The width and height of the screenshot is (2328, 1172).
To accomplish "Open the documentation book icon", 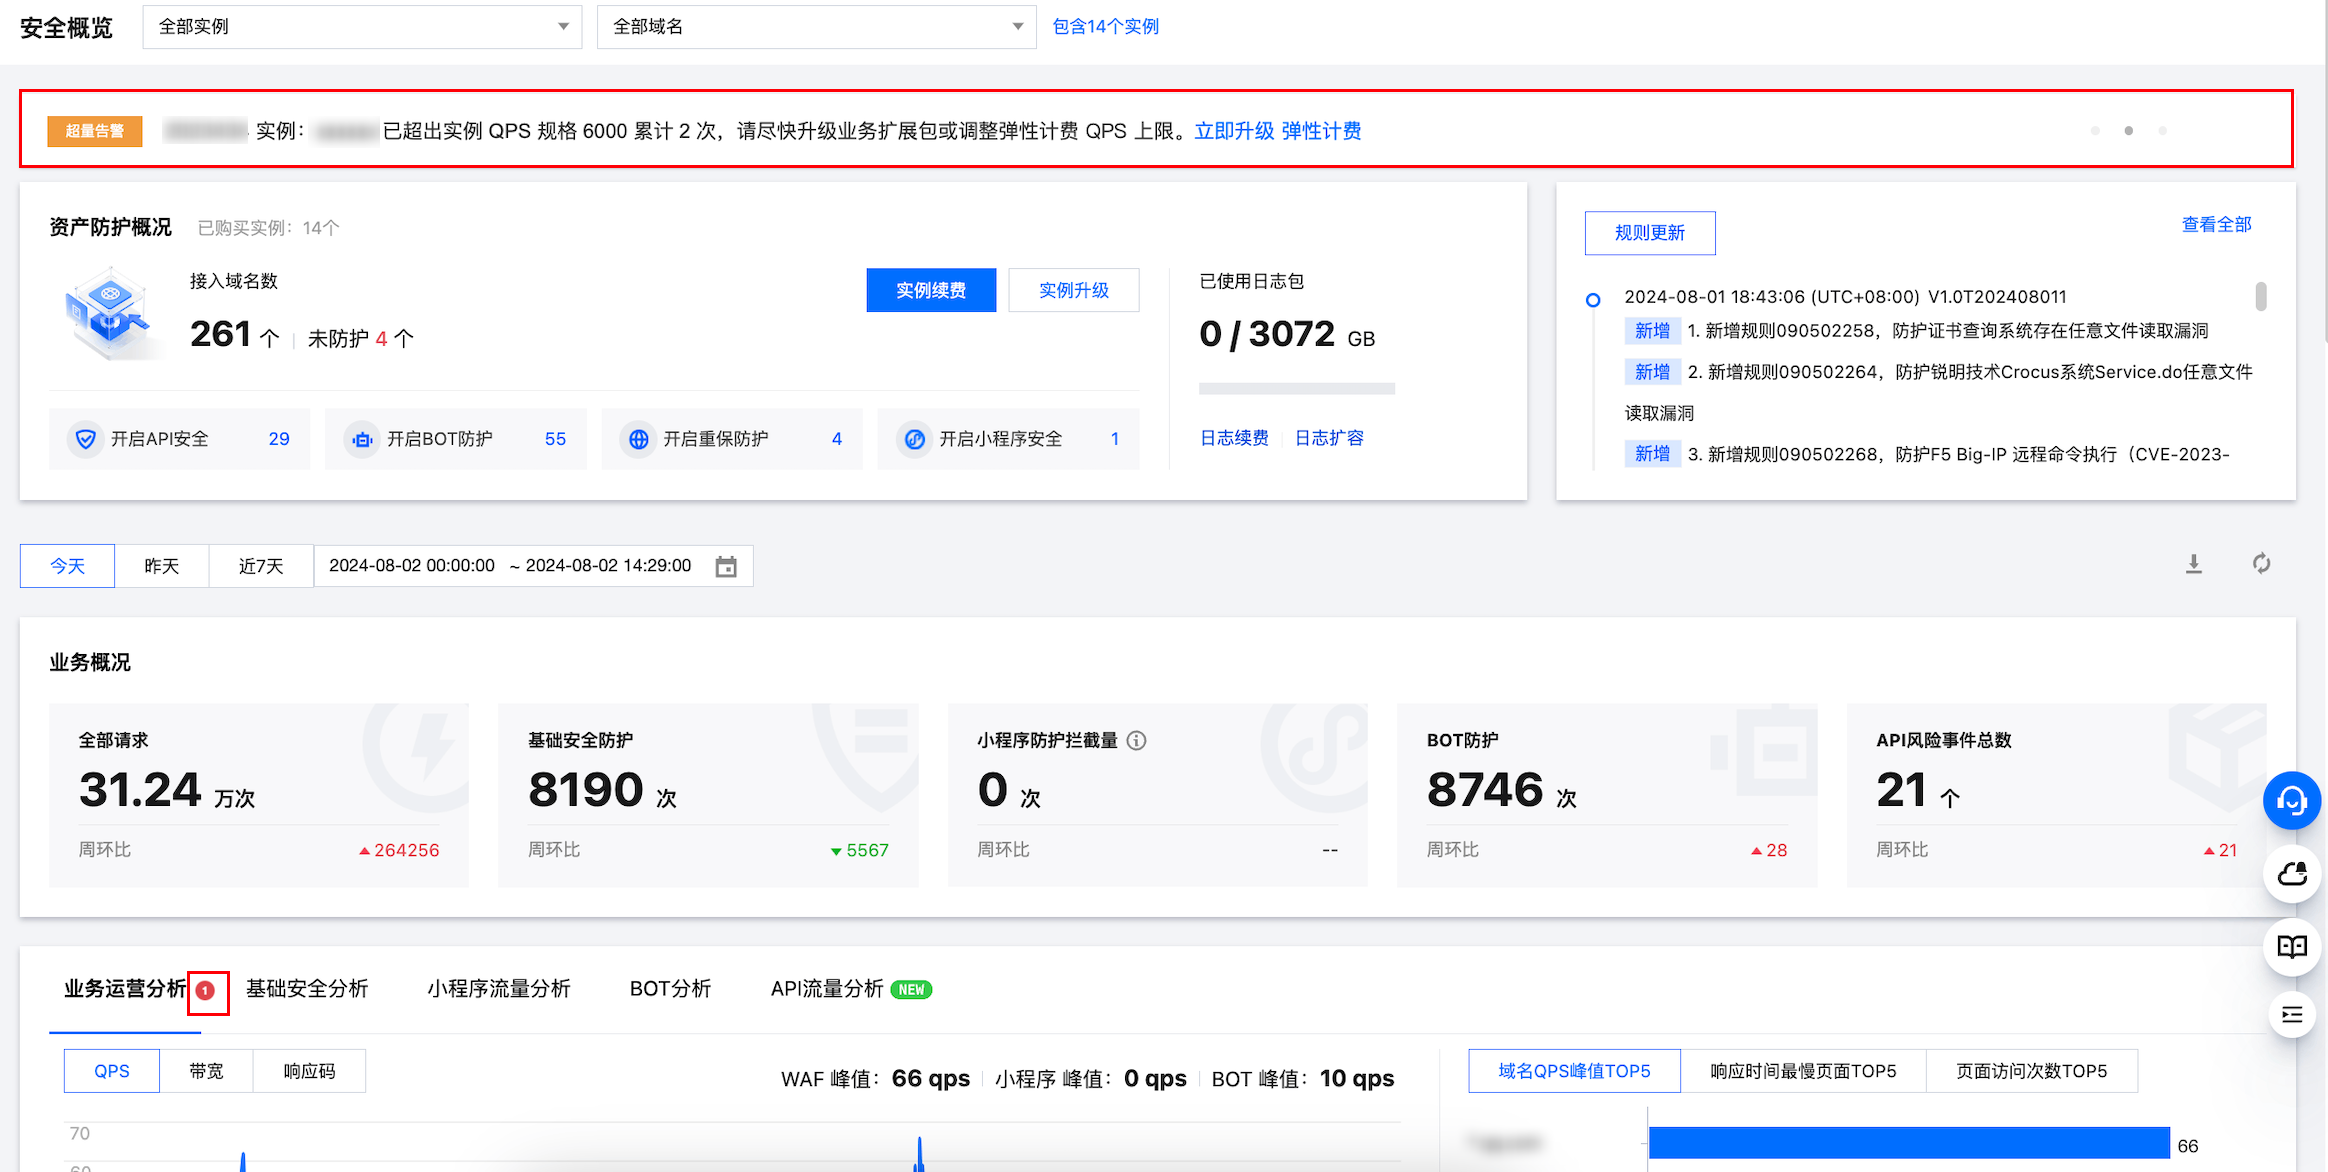I will 2291,946.
